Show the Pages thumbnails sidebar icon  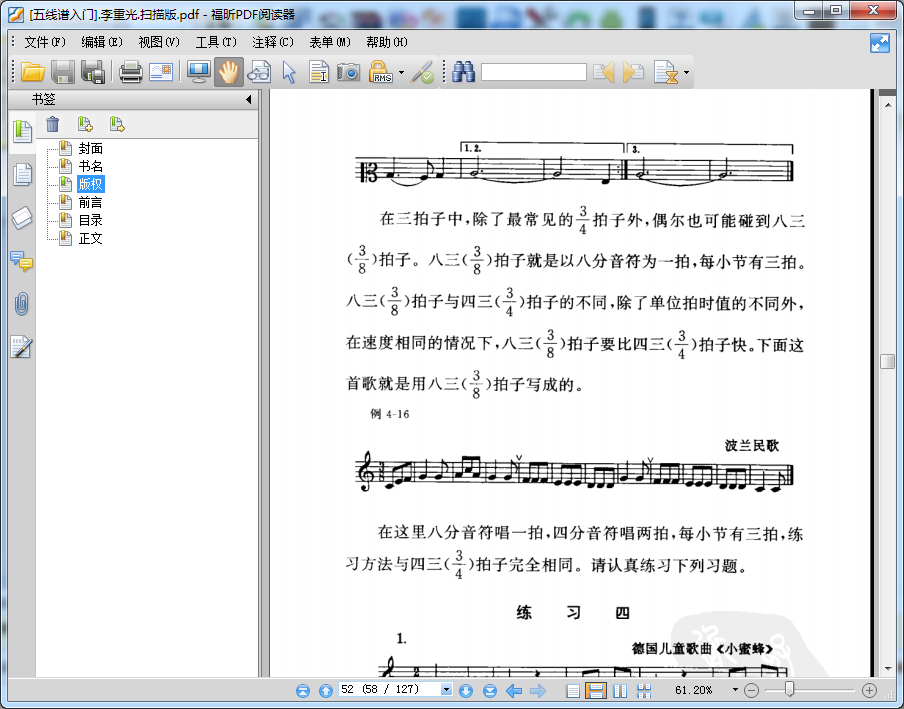(x=22, y=174)
